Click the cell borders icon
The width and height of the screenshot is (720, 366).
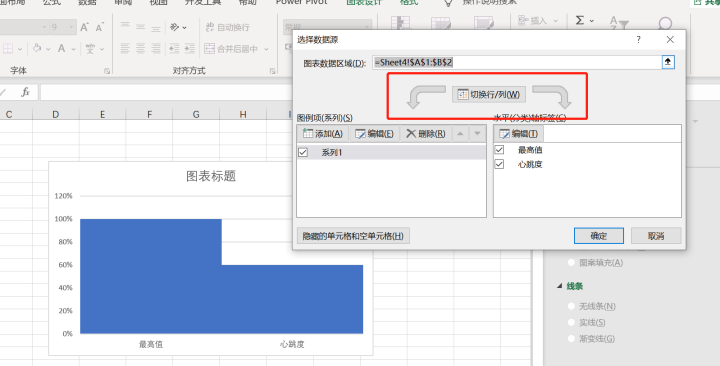[x=8, y=48]
